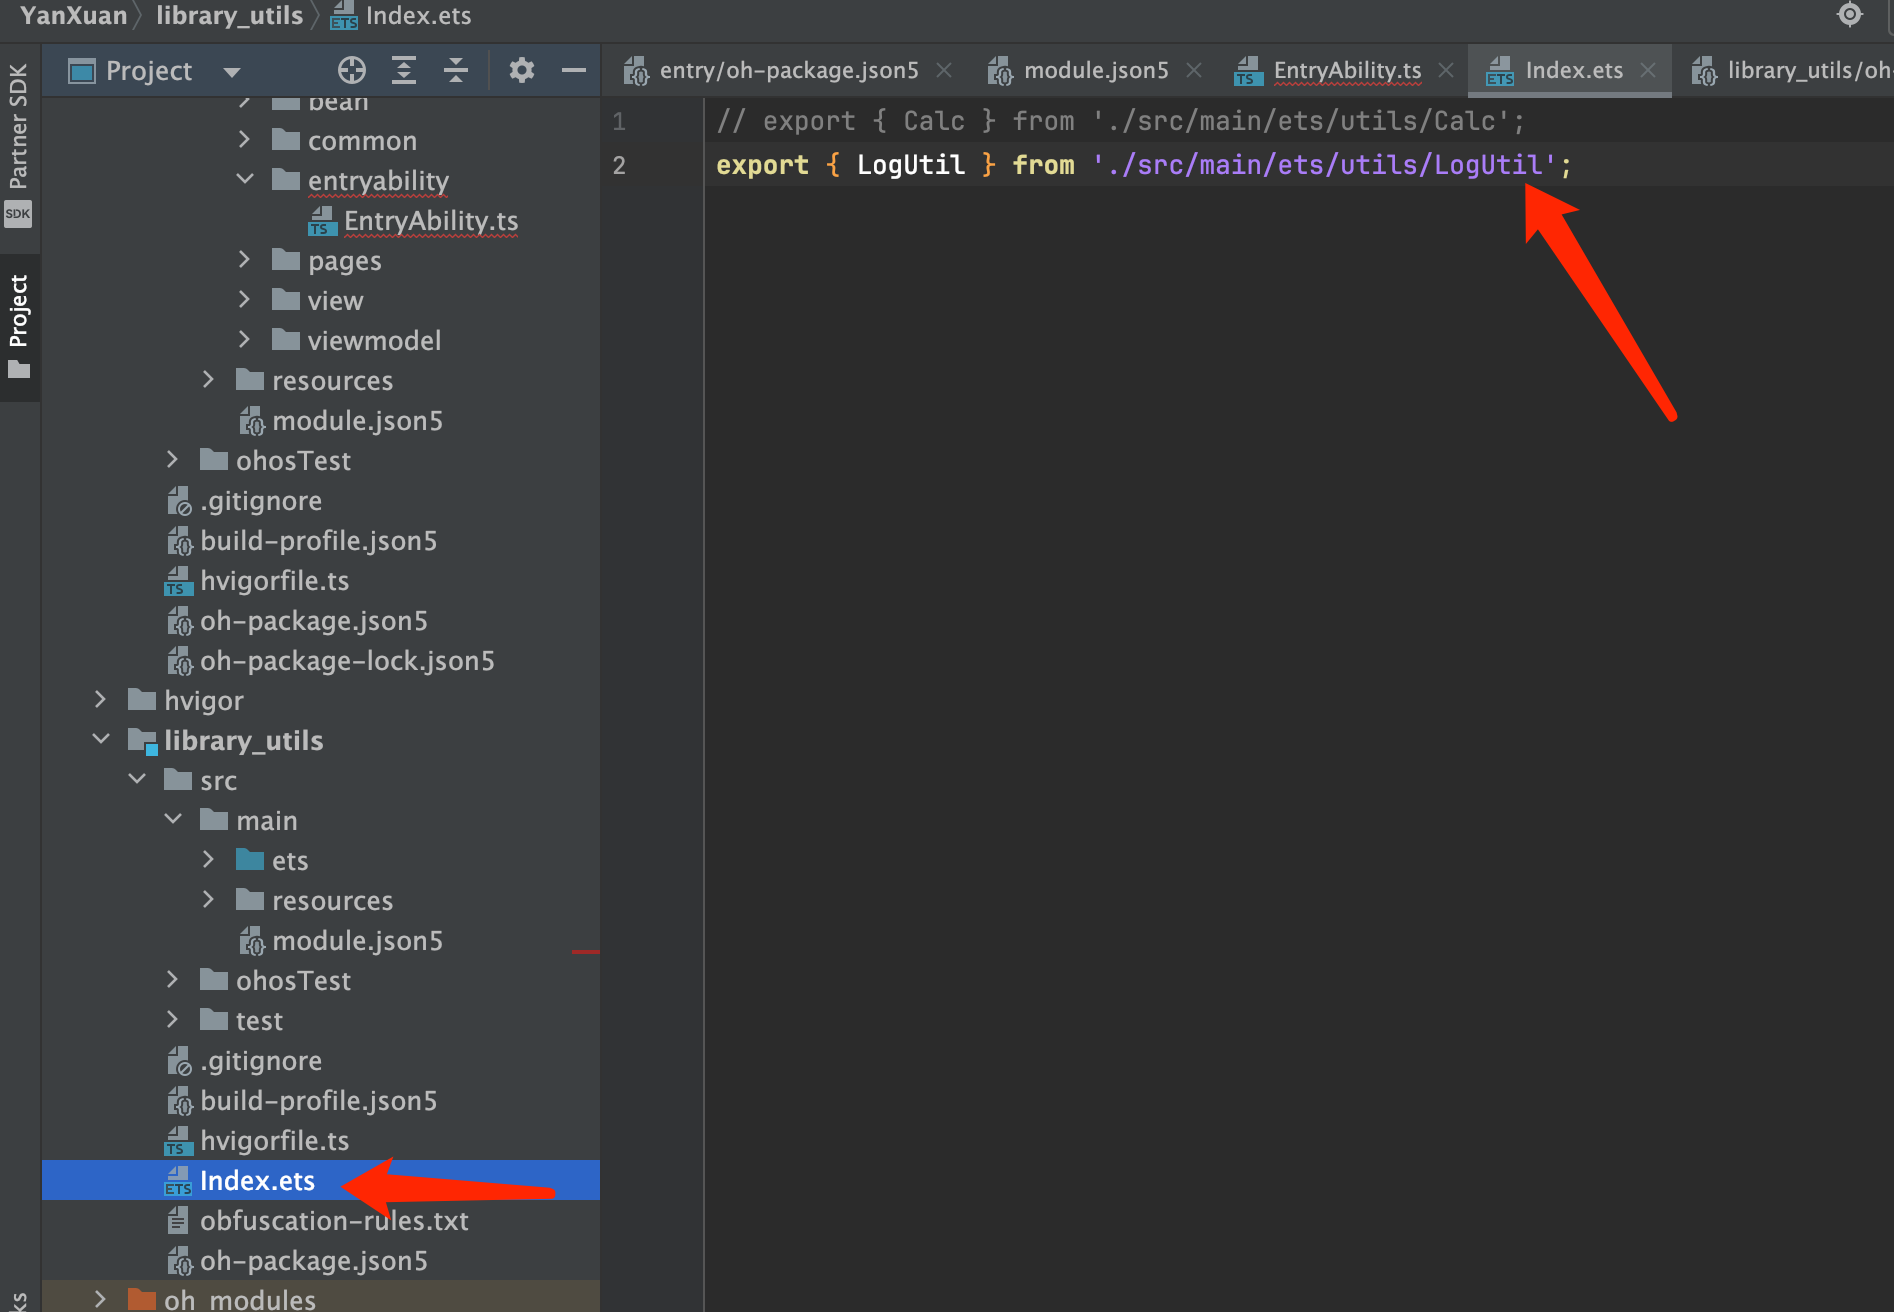Expand the view folder
The image size is (1894, 1312).
[245, 300]
